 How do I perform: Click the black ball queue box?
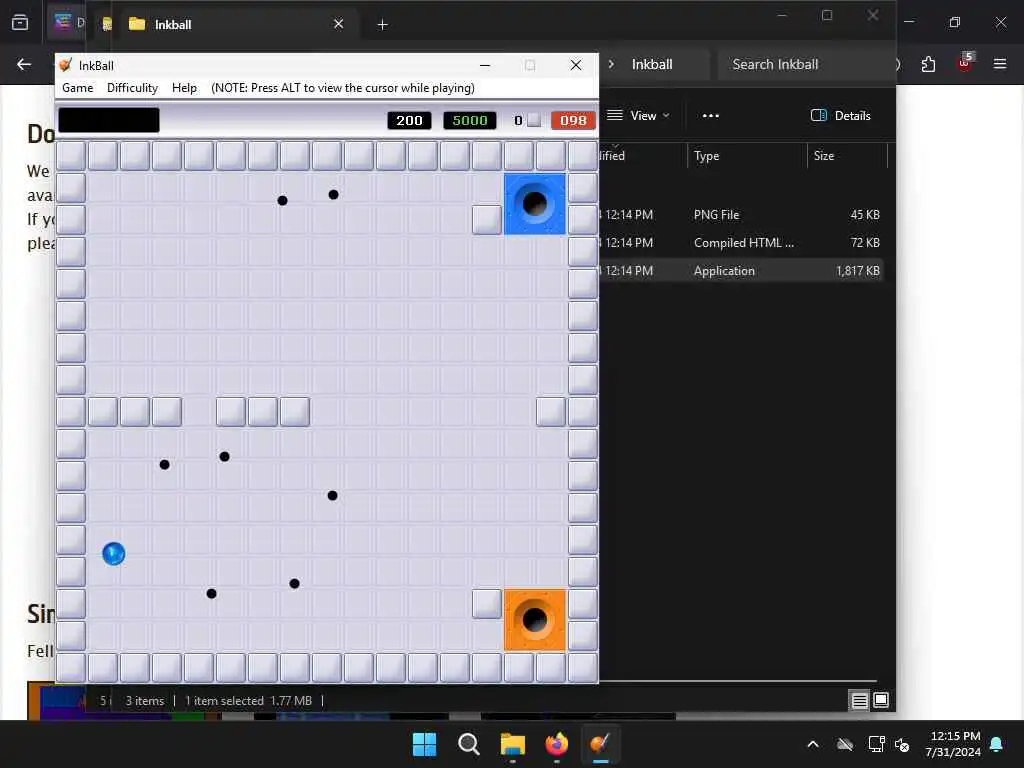pyautogui.click(x=108, y=120)
